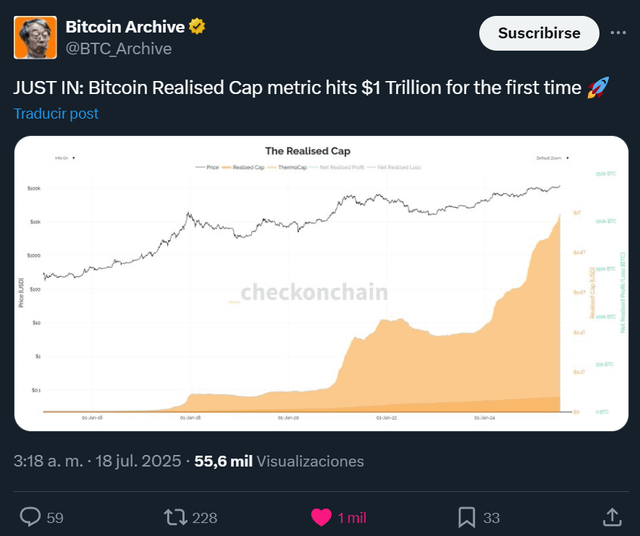Viewport: 640px width, 536px height.
Task: Open the Bitcoin Archive display name
Action: (125, 27)
